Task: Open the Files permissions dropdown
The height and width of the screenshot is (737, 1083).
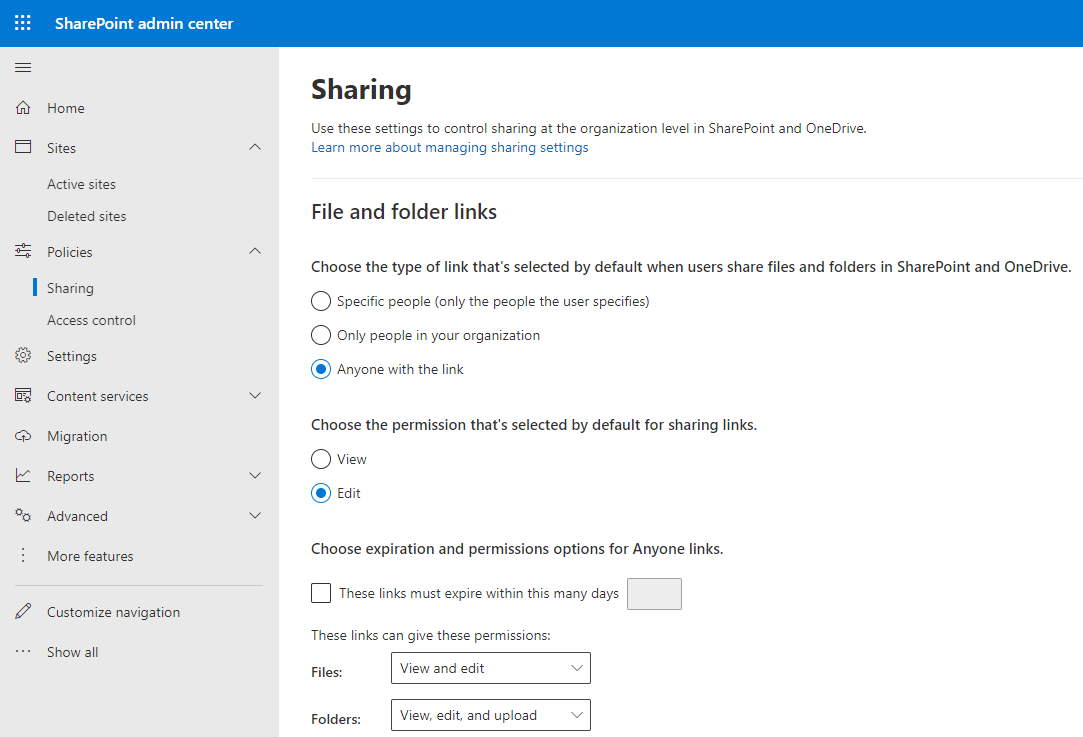Action: click(x=490, y=668)
